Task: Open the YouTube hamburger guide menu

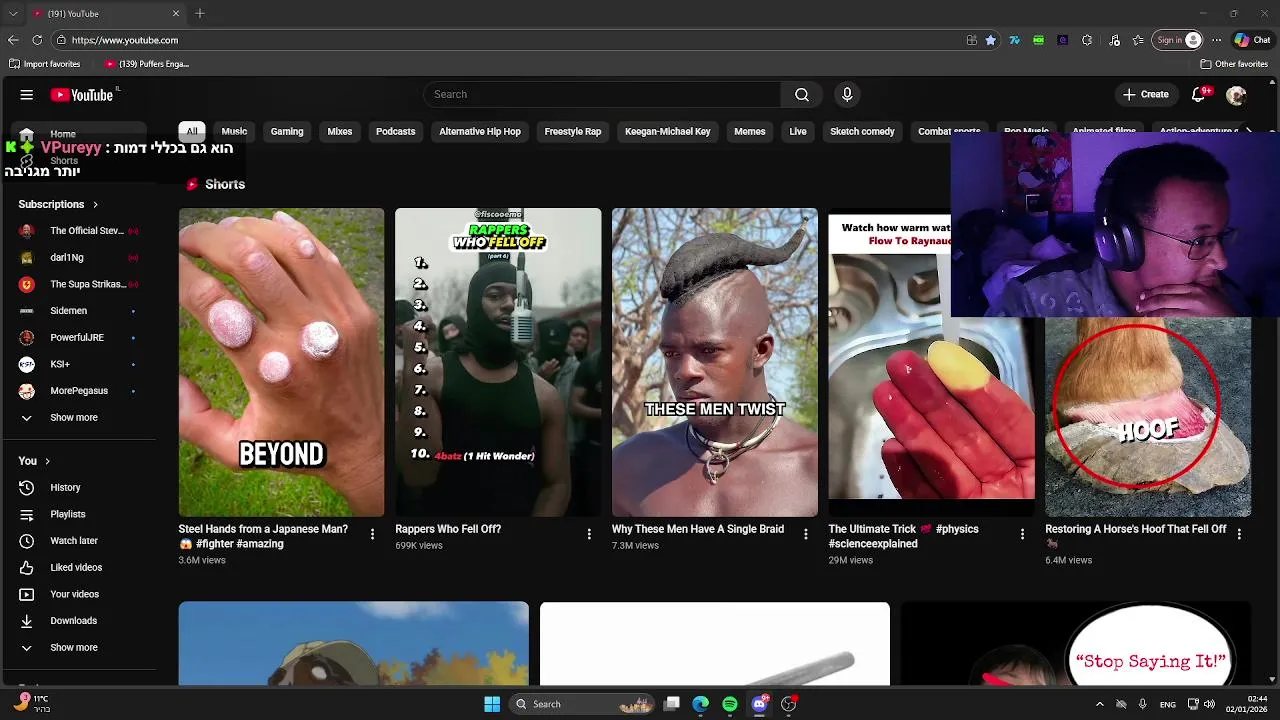Action: [x=27, y=95]
